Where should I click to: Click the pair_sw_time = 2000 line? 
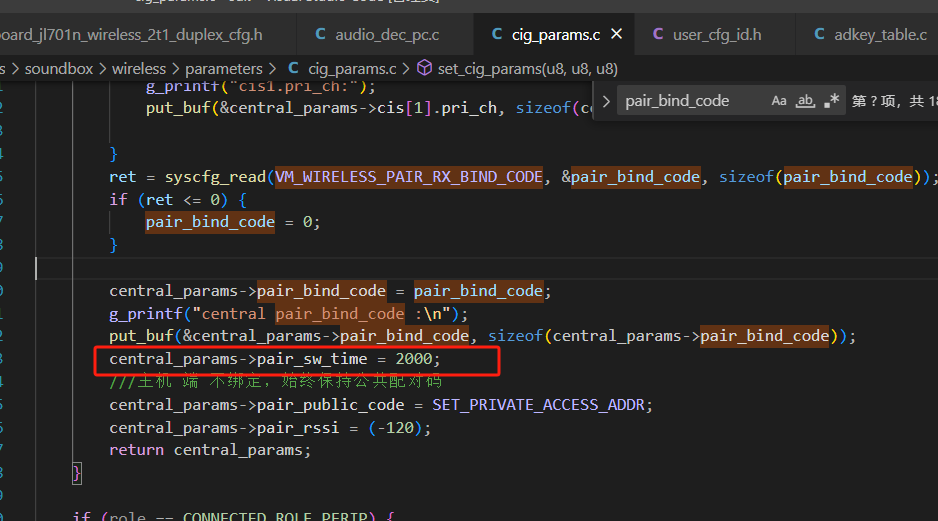pos(275,359)
